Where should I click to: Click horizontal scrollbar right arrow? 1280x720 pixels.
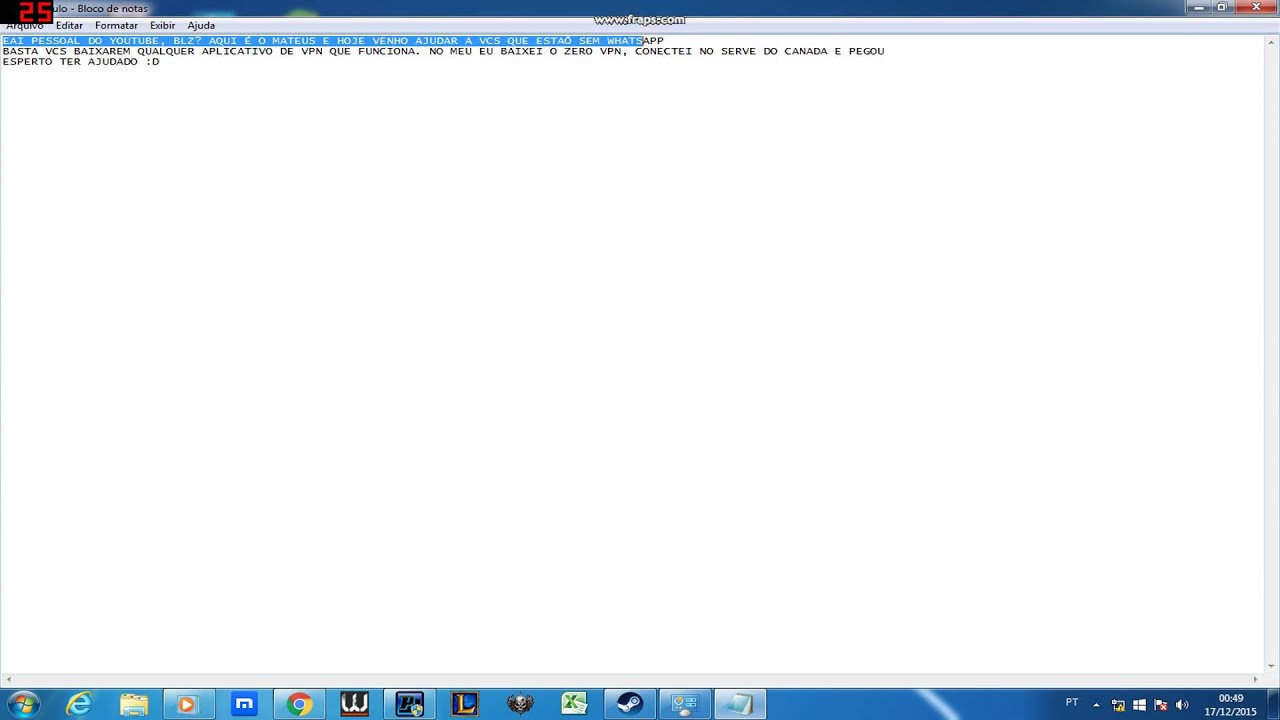1256,680
